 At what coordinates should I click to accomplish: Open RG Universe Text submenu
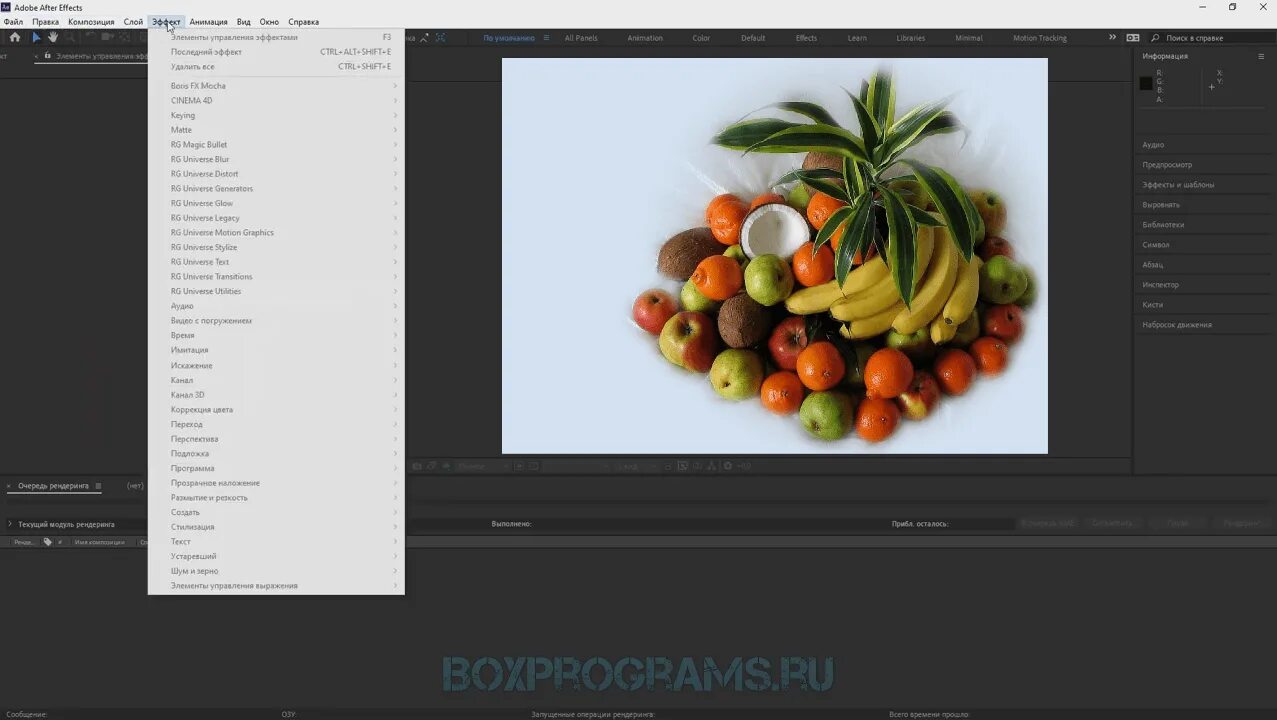pos(276,262)
